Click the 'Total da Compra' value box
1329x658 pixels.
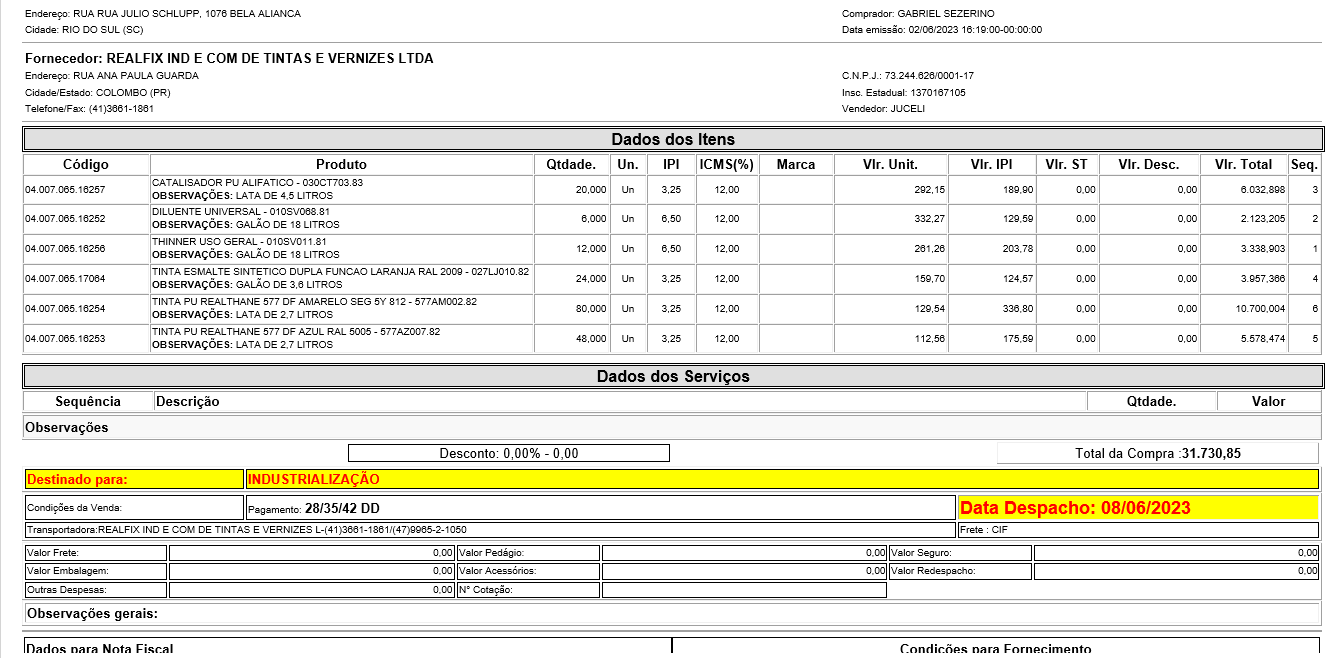[1157, 453]
